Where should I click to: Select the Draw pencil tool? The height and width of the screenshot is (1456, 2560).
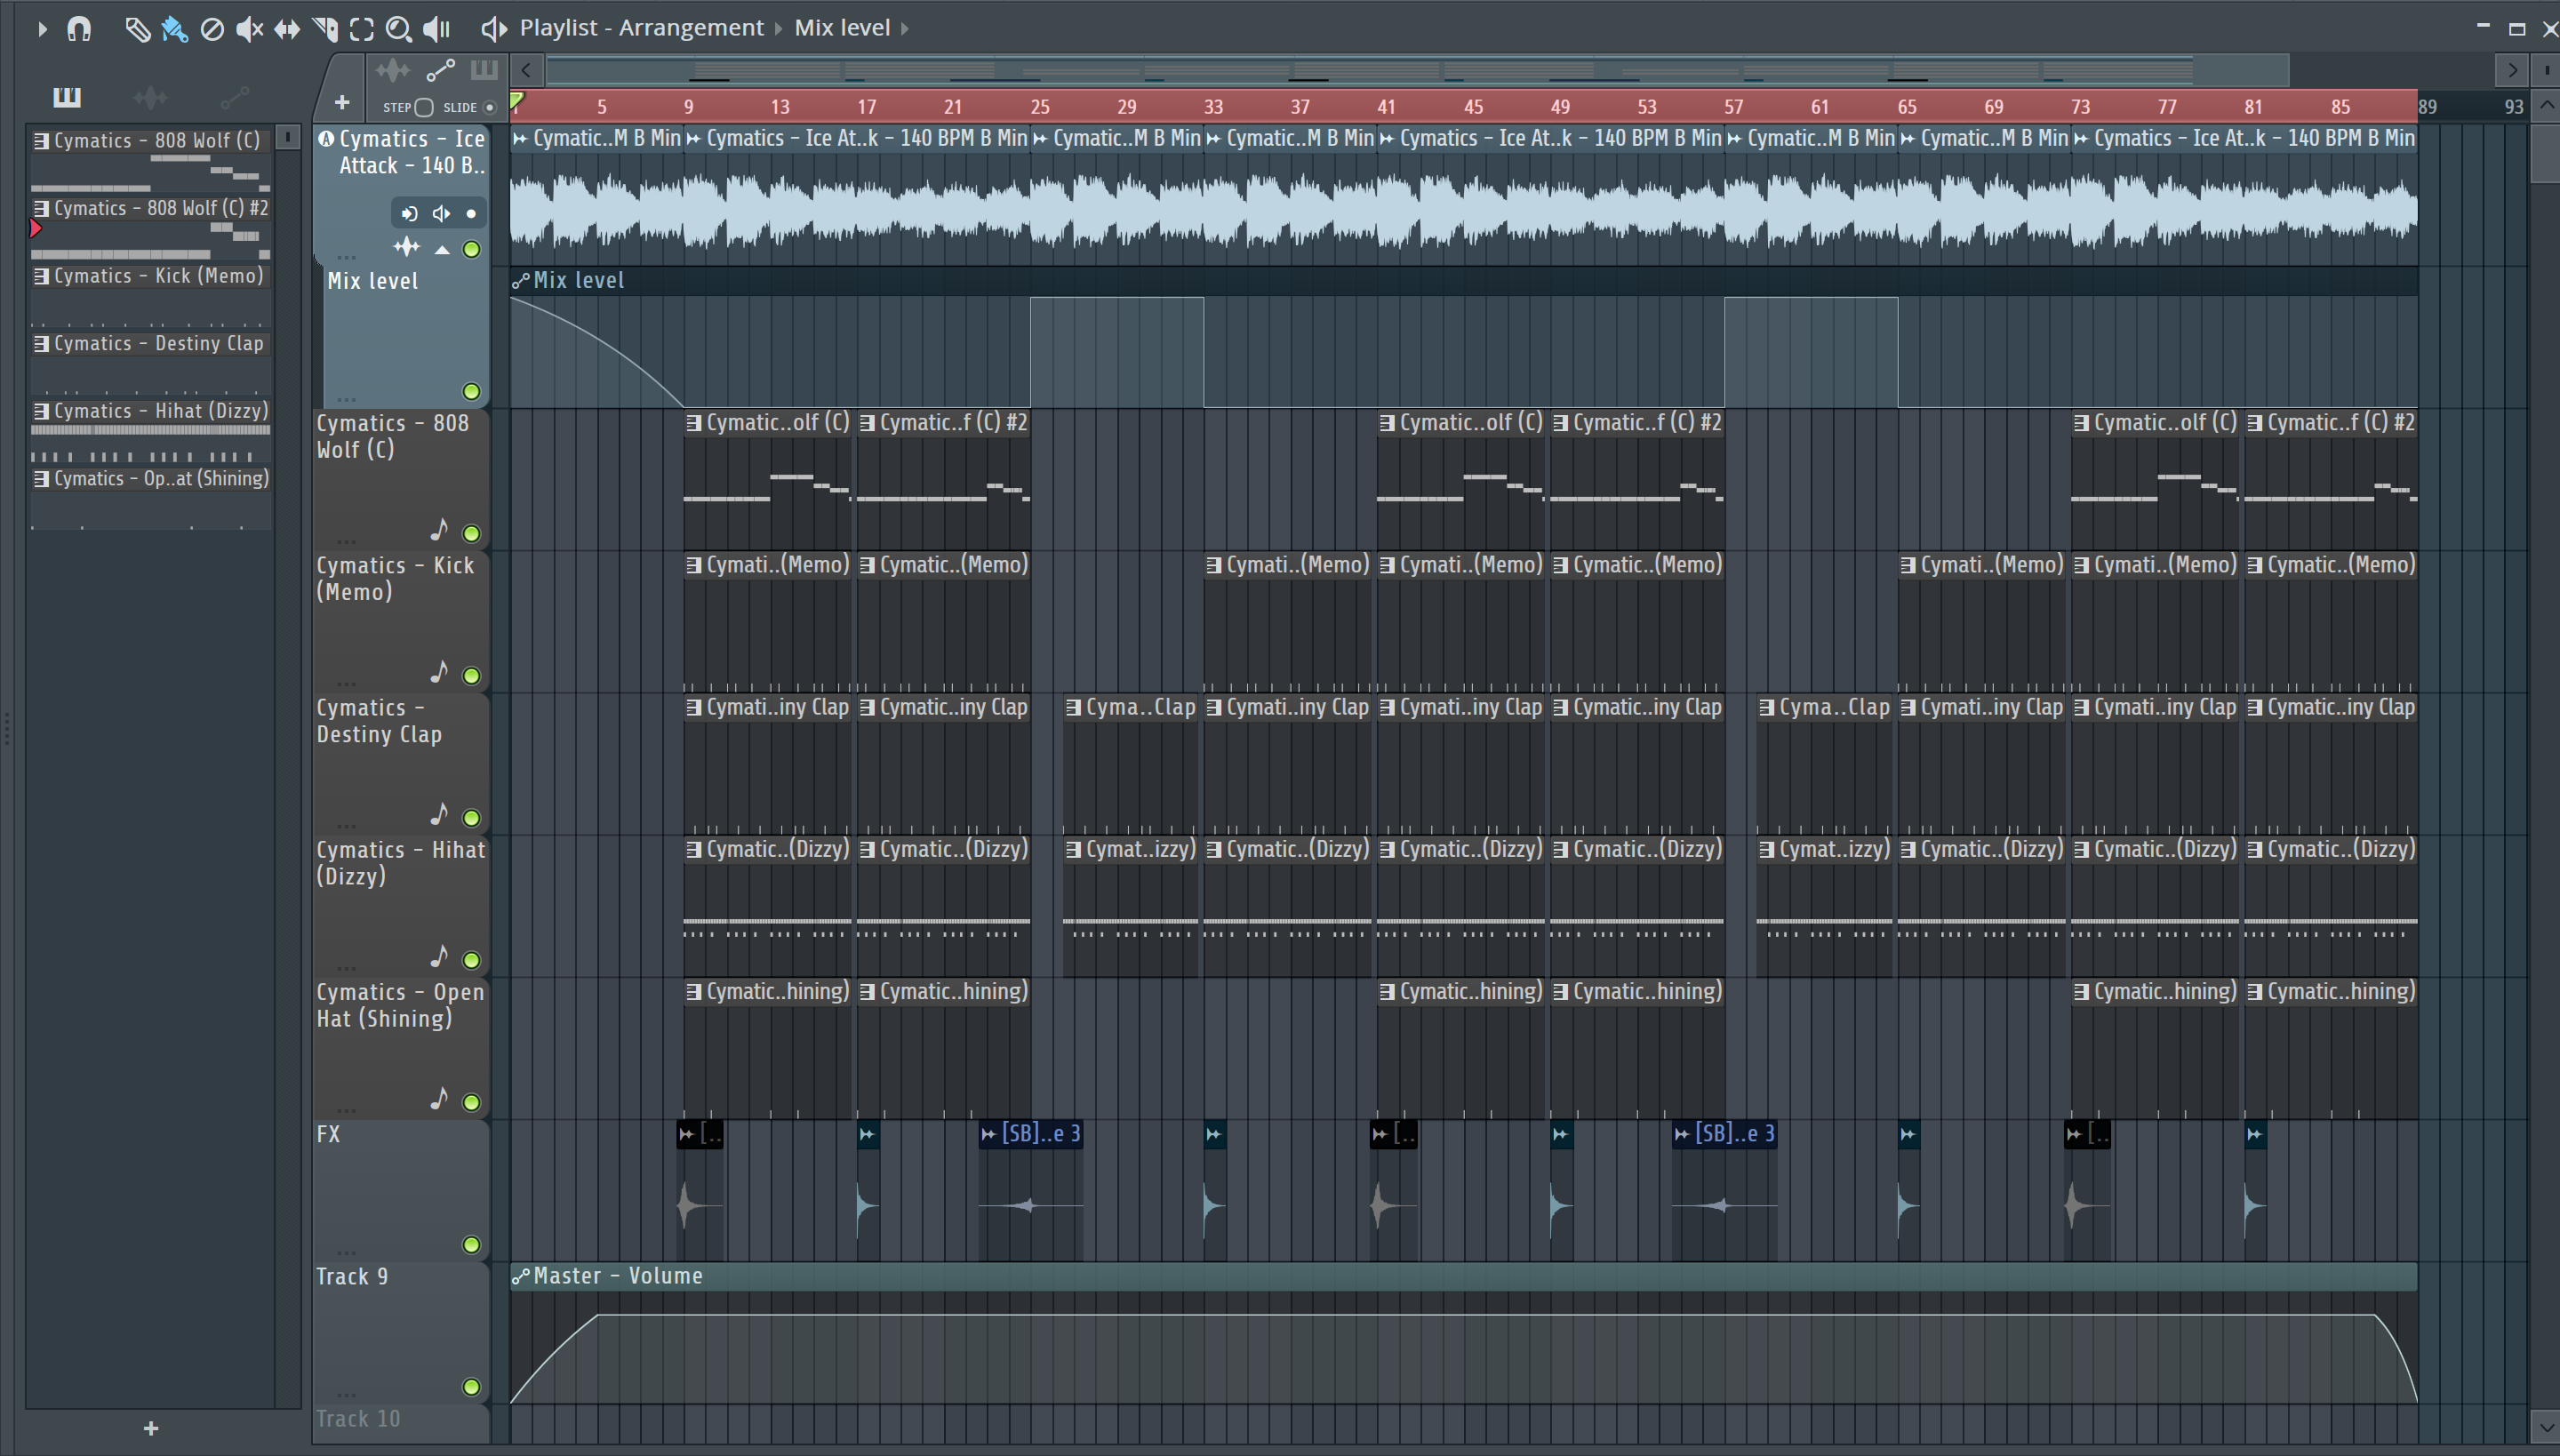137,29
